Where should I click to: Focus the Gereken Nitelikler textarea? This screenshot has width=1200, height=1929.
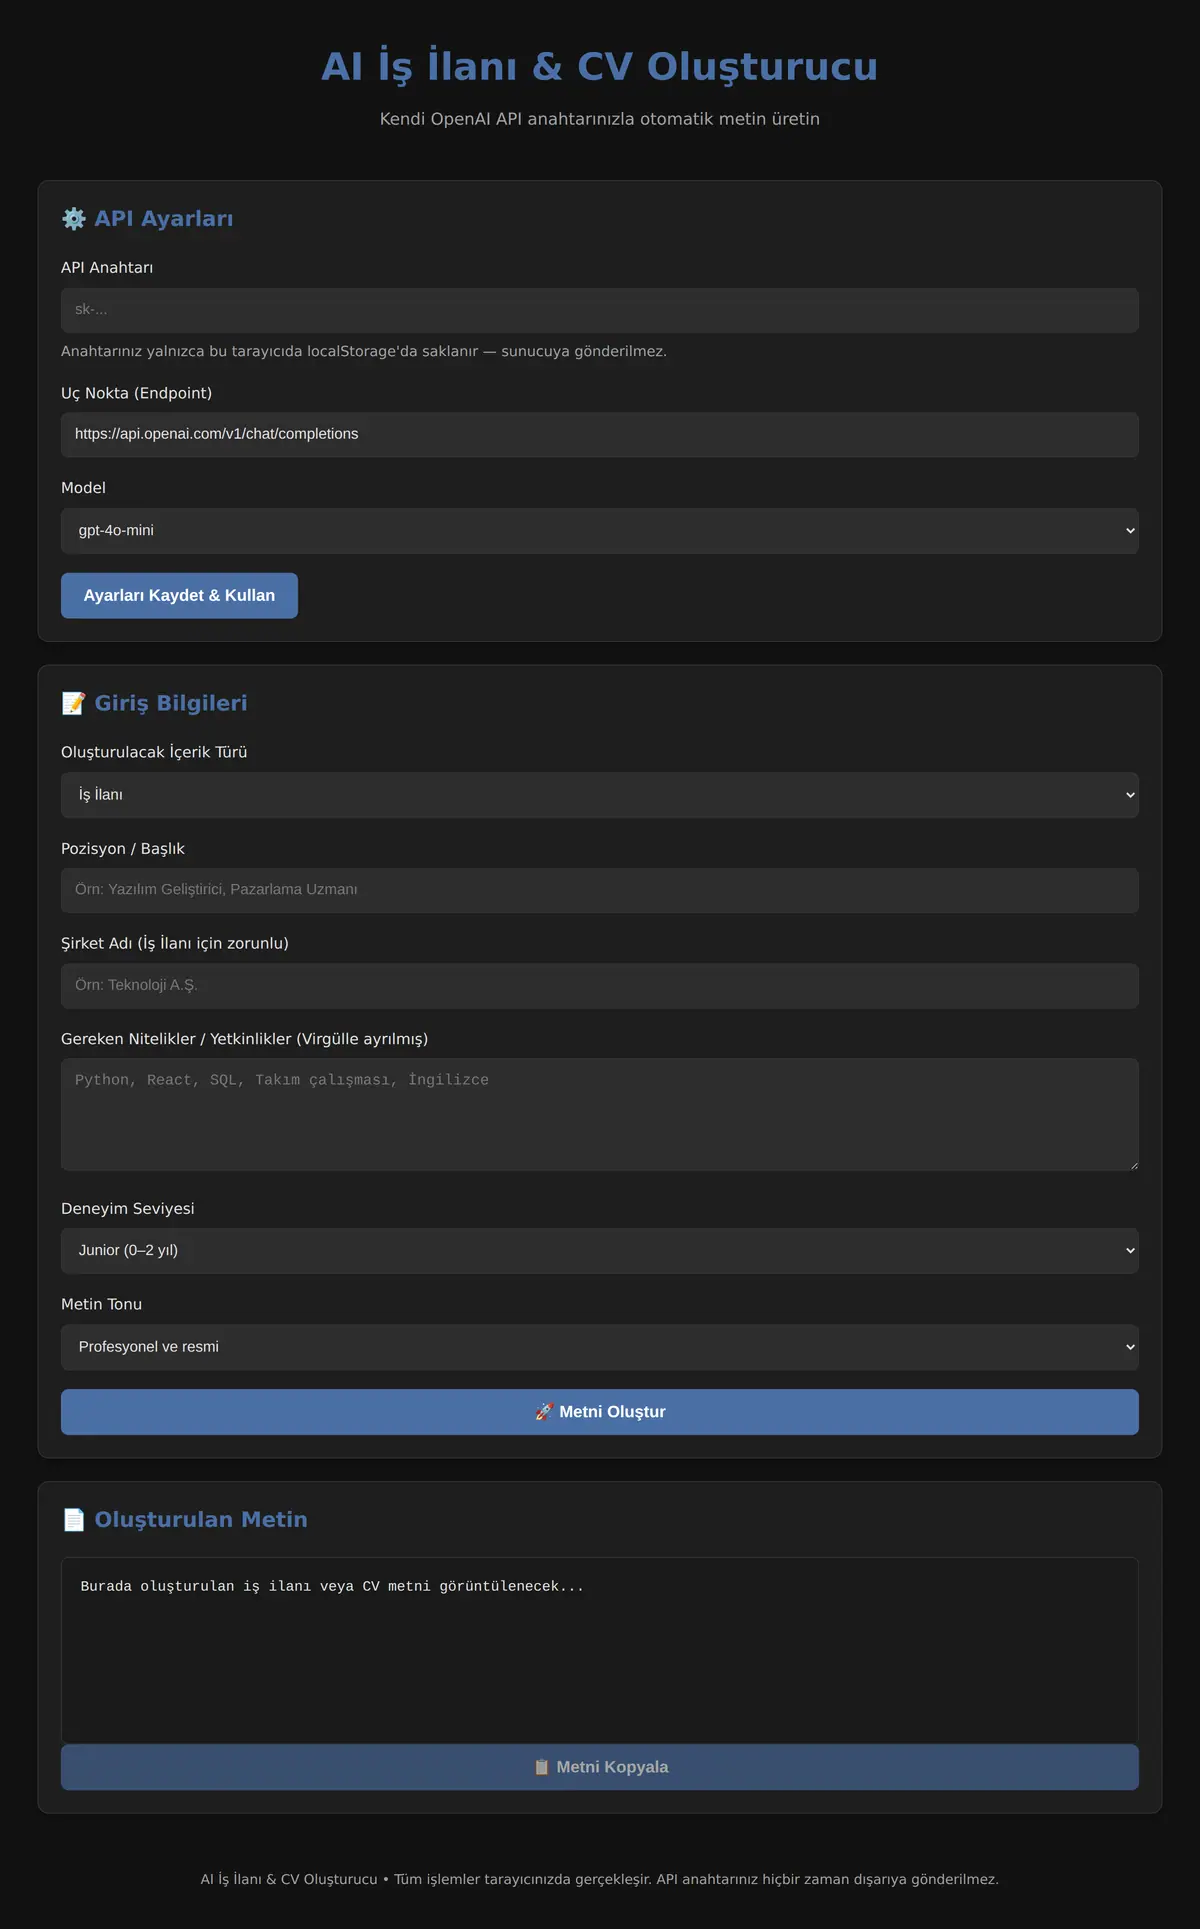[600, 1114]
